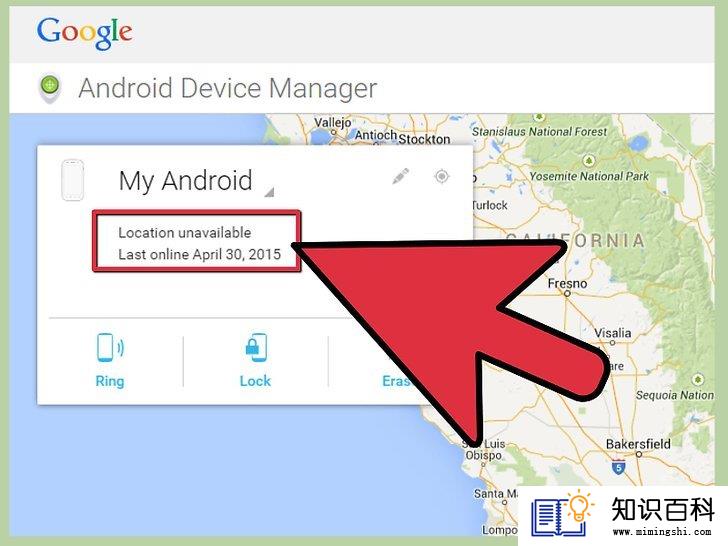Click Visalia city marker on map
The image size is (728, 546).
click(x=612, y=343)
